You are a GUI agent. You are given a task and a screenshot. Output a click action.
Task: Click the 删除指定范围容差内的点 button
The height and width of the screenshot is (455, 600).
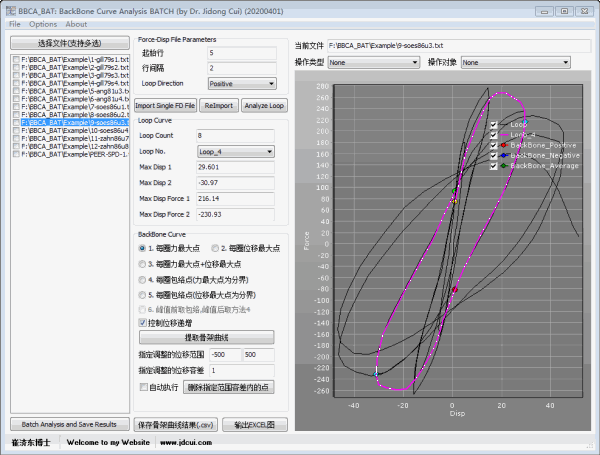tap(228, 387)
